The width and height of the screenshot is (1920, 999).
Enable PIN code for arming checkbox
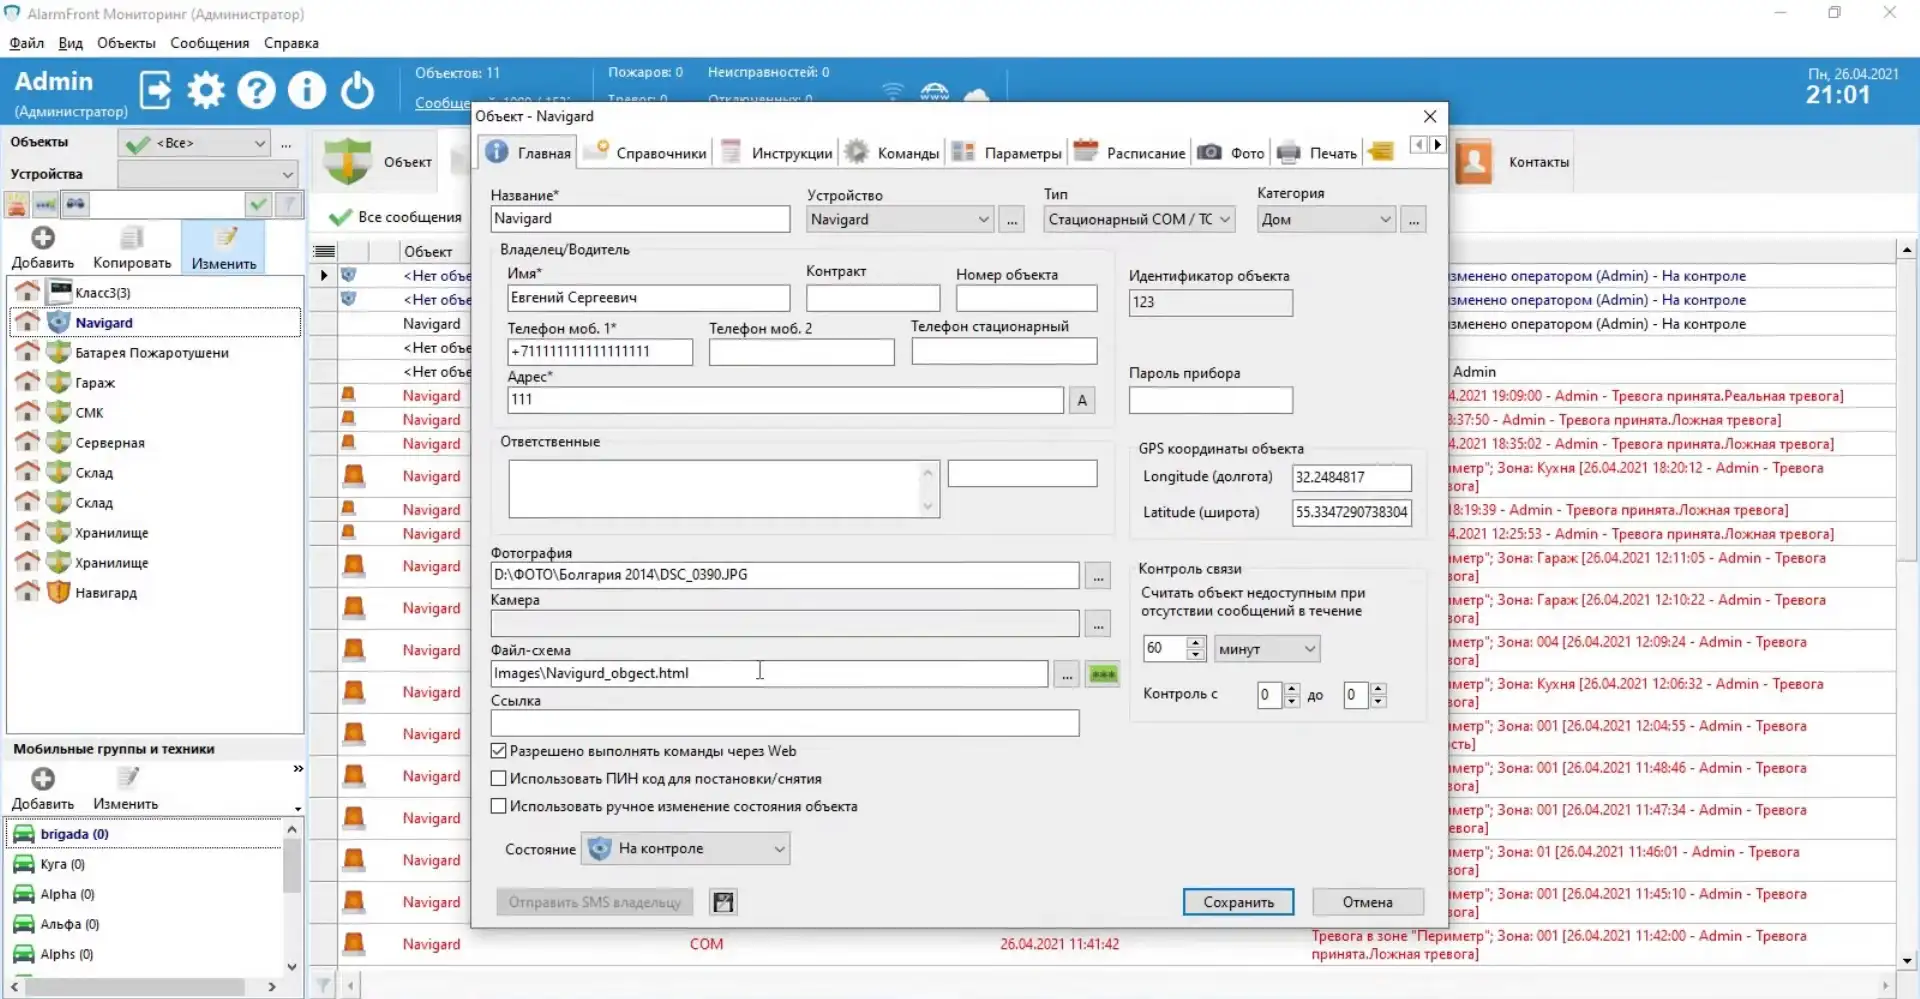[x=499, y=779]
